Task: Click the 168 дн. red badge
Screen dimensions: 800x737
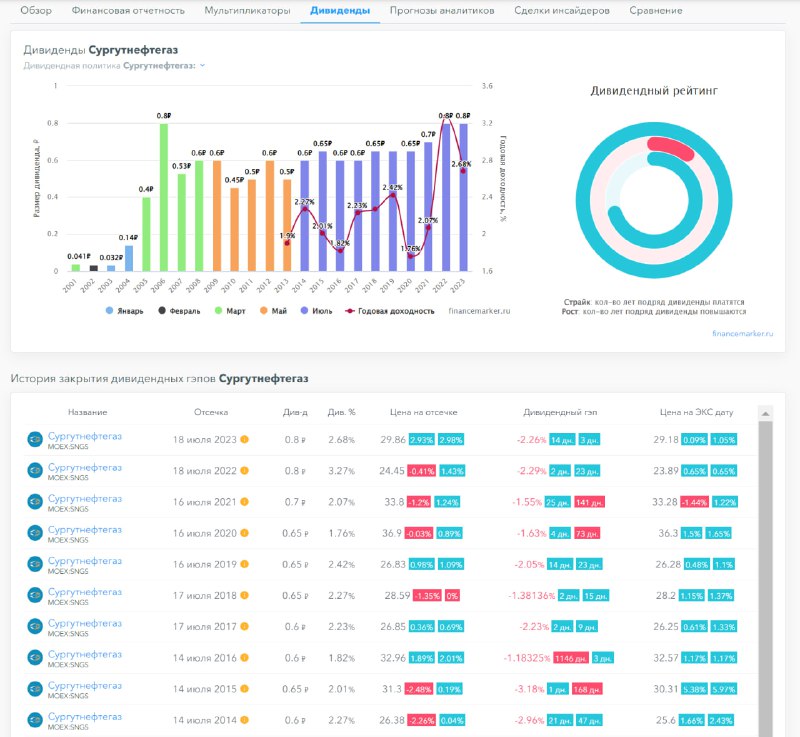Action: pyautogui.click(x=587, y=690)
